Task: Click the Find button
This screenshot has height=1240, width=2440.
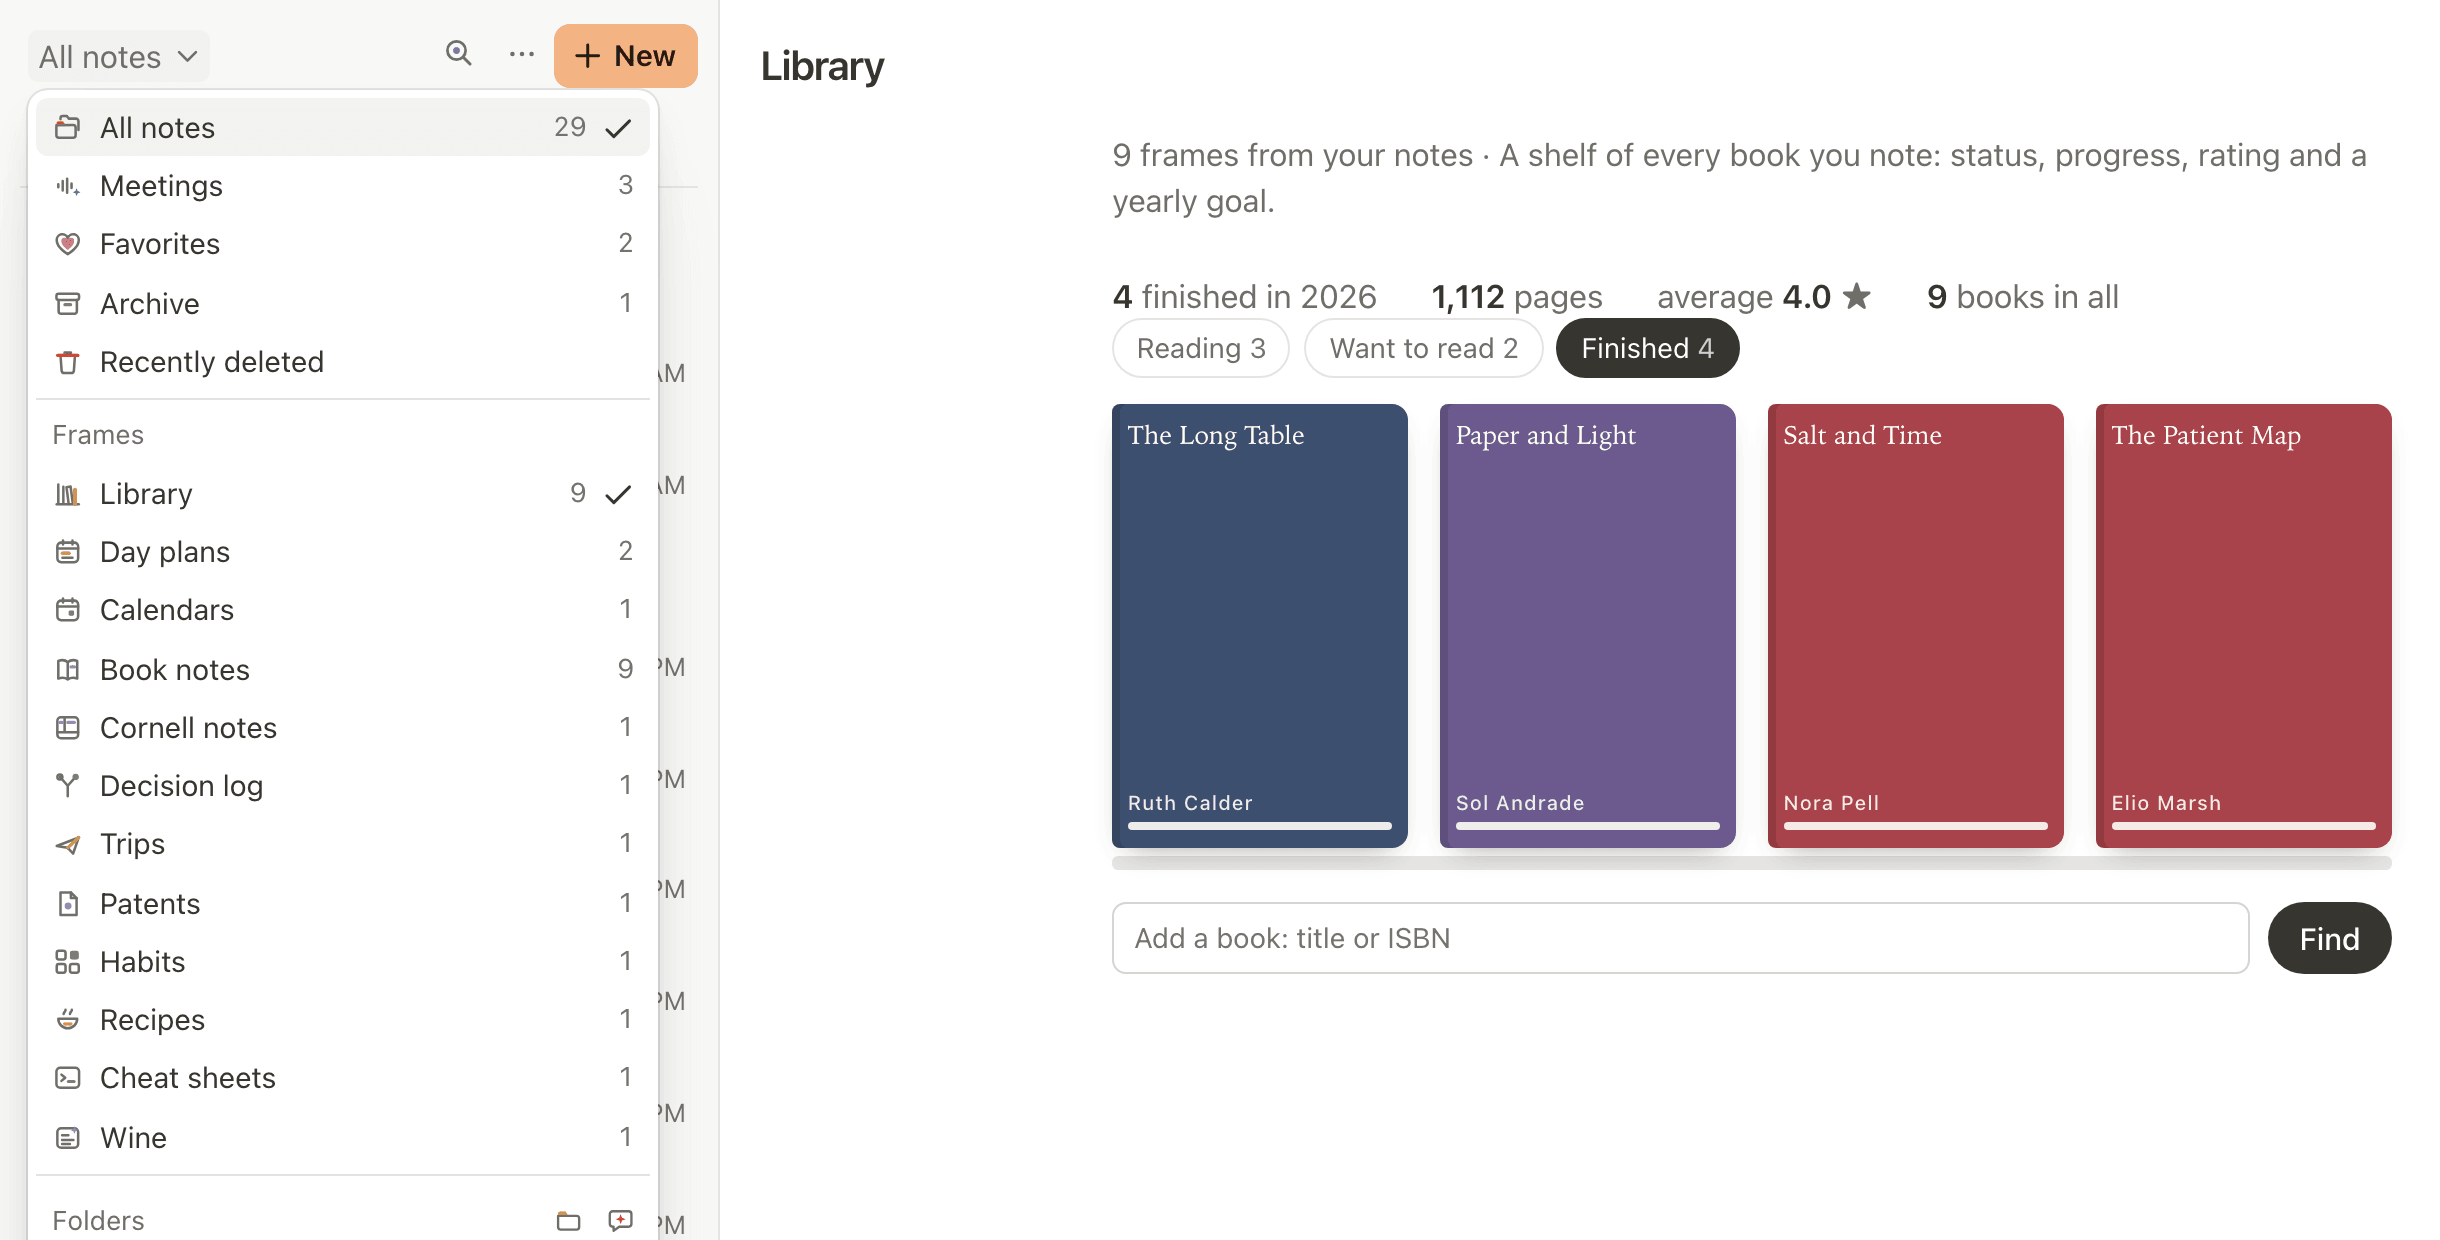Action: point(2330,938)
